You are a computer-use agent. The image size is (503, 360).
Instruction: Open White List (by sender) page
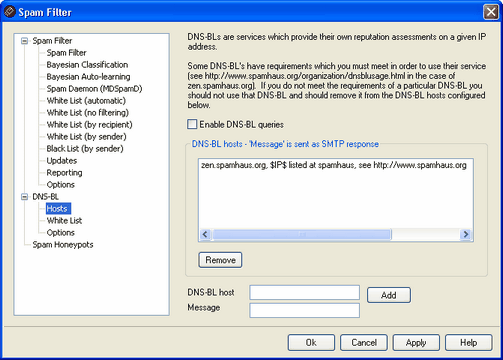87,137
